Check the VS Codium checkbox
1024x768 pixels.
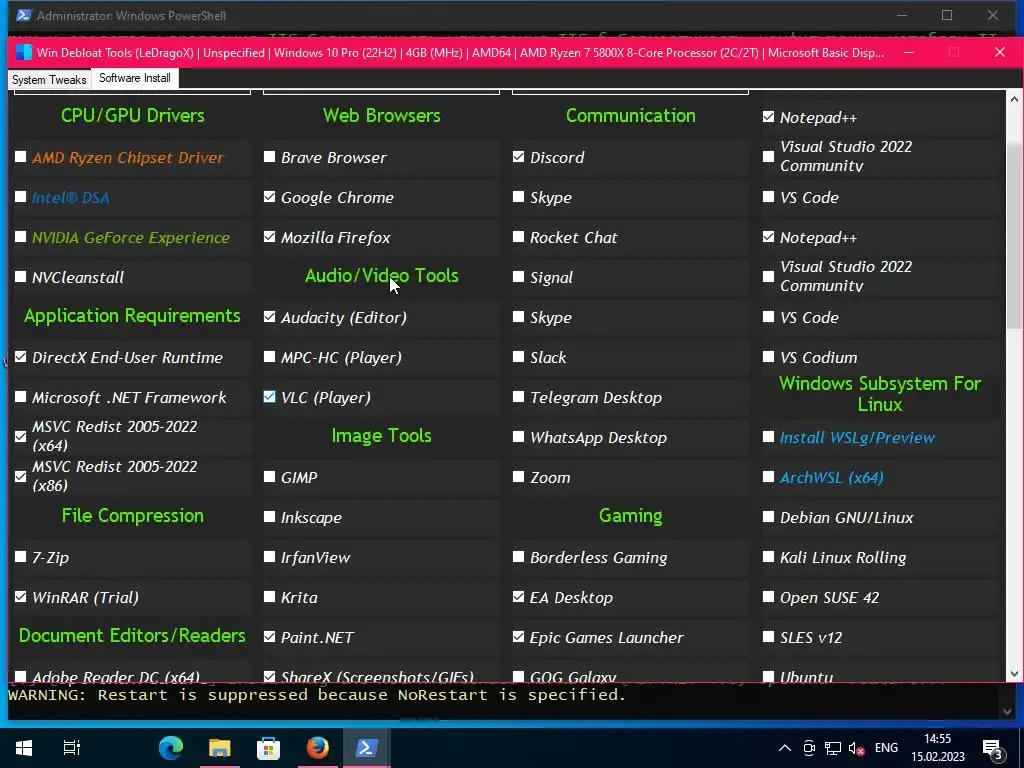(x=769, y=357)
